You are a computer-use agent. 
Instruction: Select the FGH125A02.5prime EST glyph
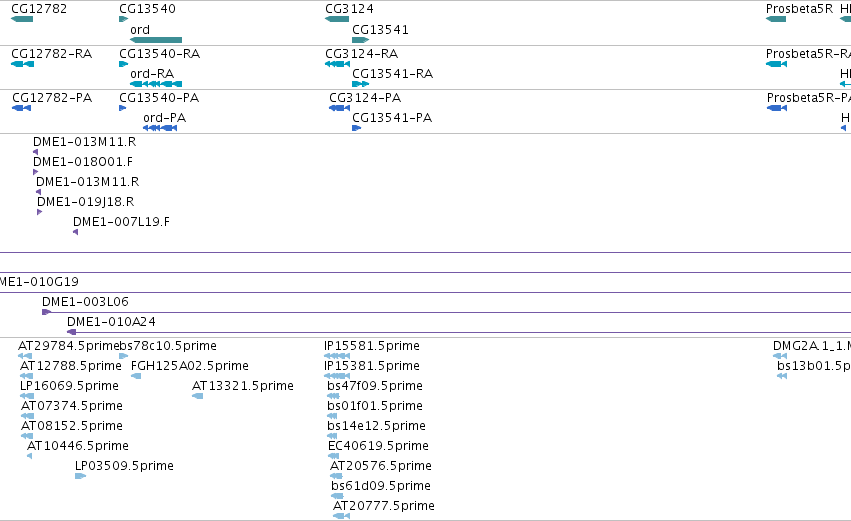click(136, 376)
